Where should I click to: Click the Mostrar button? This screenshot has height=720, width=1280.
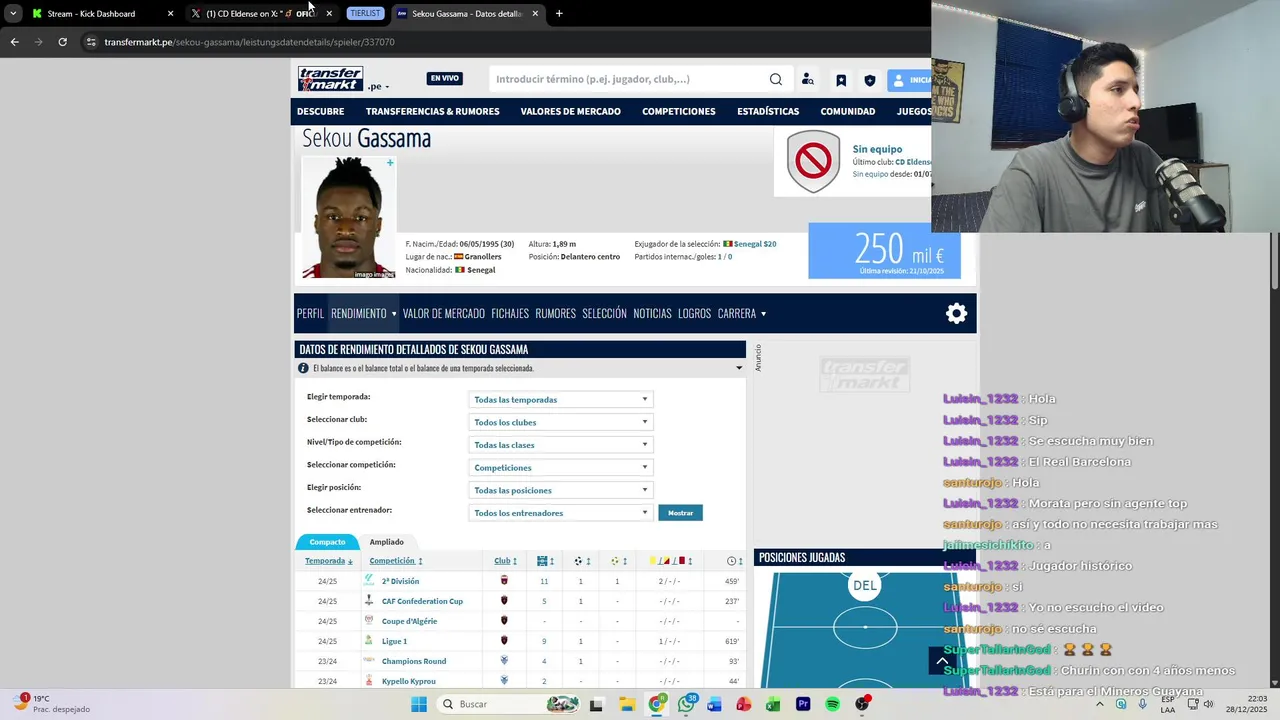680,513
